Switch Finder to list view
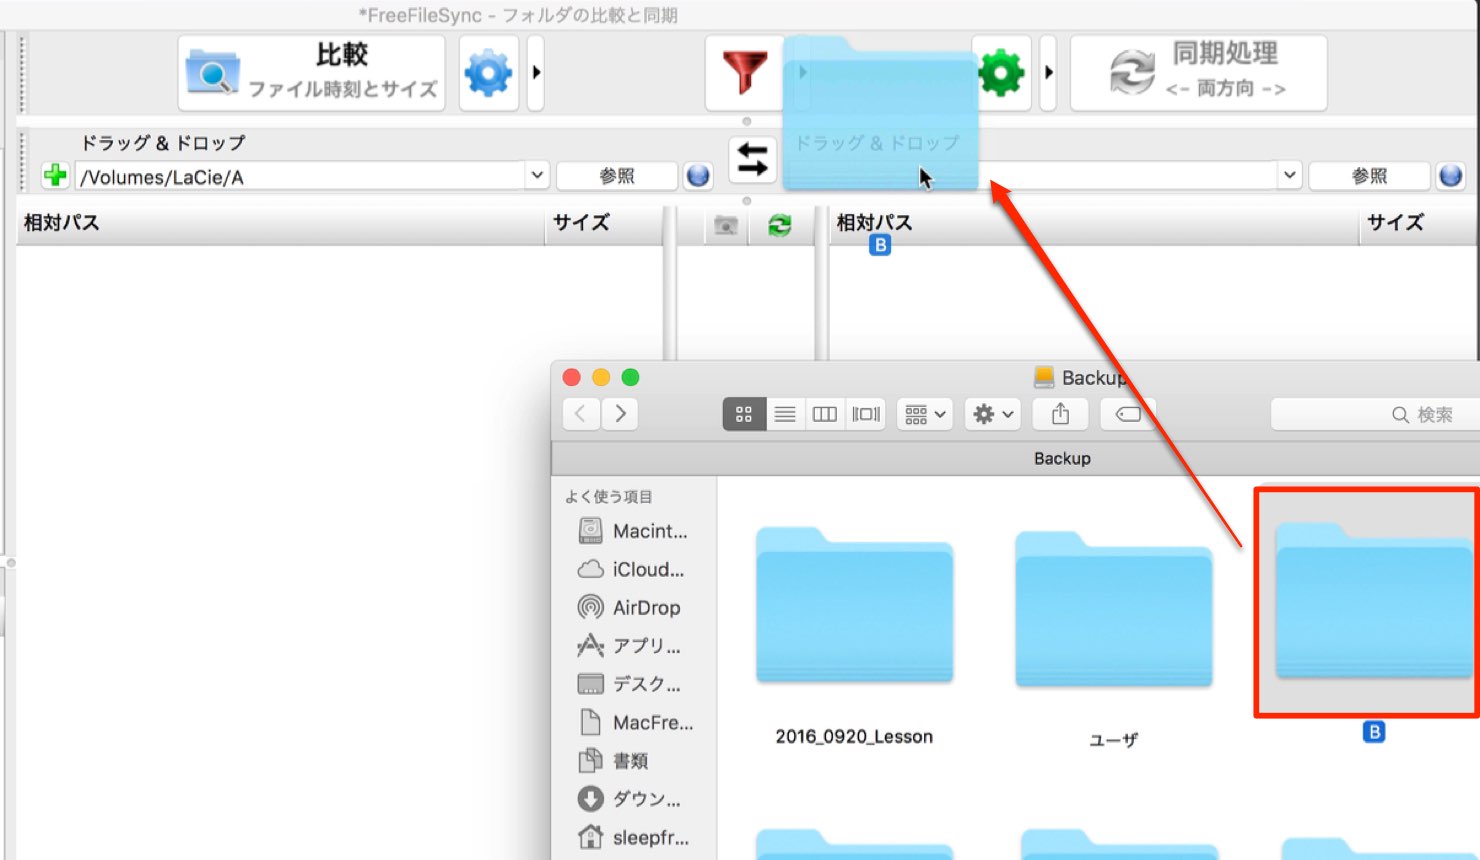Screen dimensions: 1480x860 pyautogui.click(x=785, y=414)
